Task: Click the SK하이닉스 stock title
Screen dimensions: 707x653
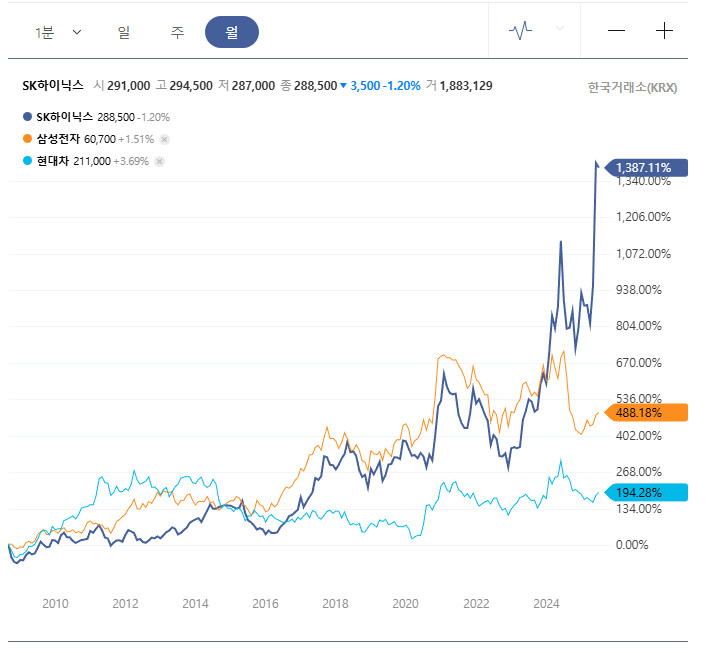Action: pyautogui.click(x=53, y=86)
